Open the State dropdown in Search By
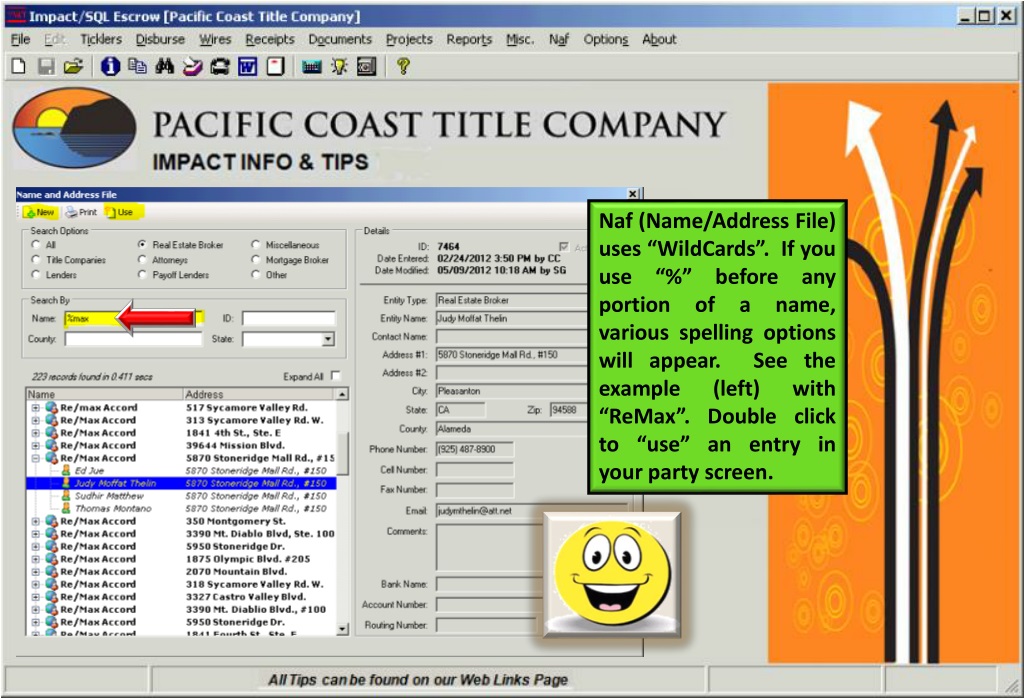Screen dimensions: 1024x698 [328, 339]
